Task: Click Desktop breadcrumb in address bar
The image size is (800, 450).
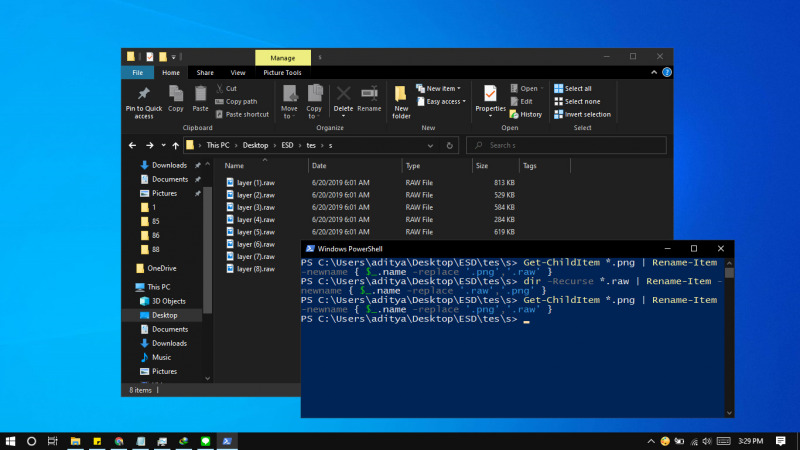Action: [255, 145]
